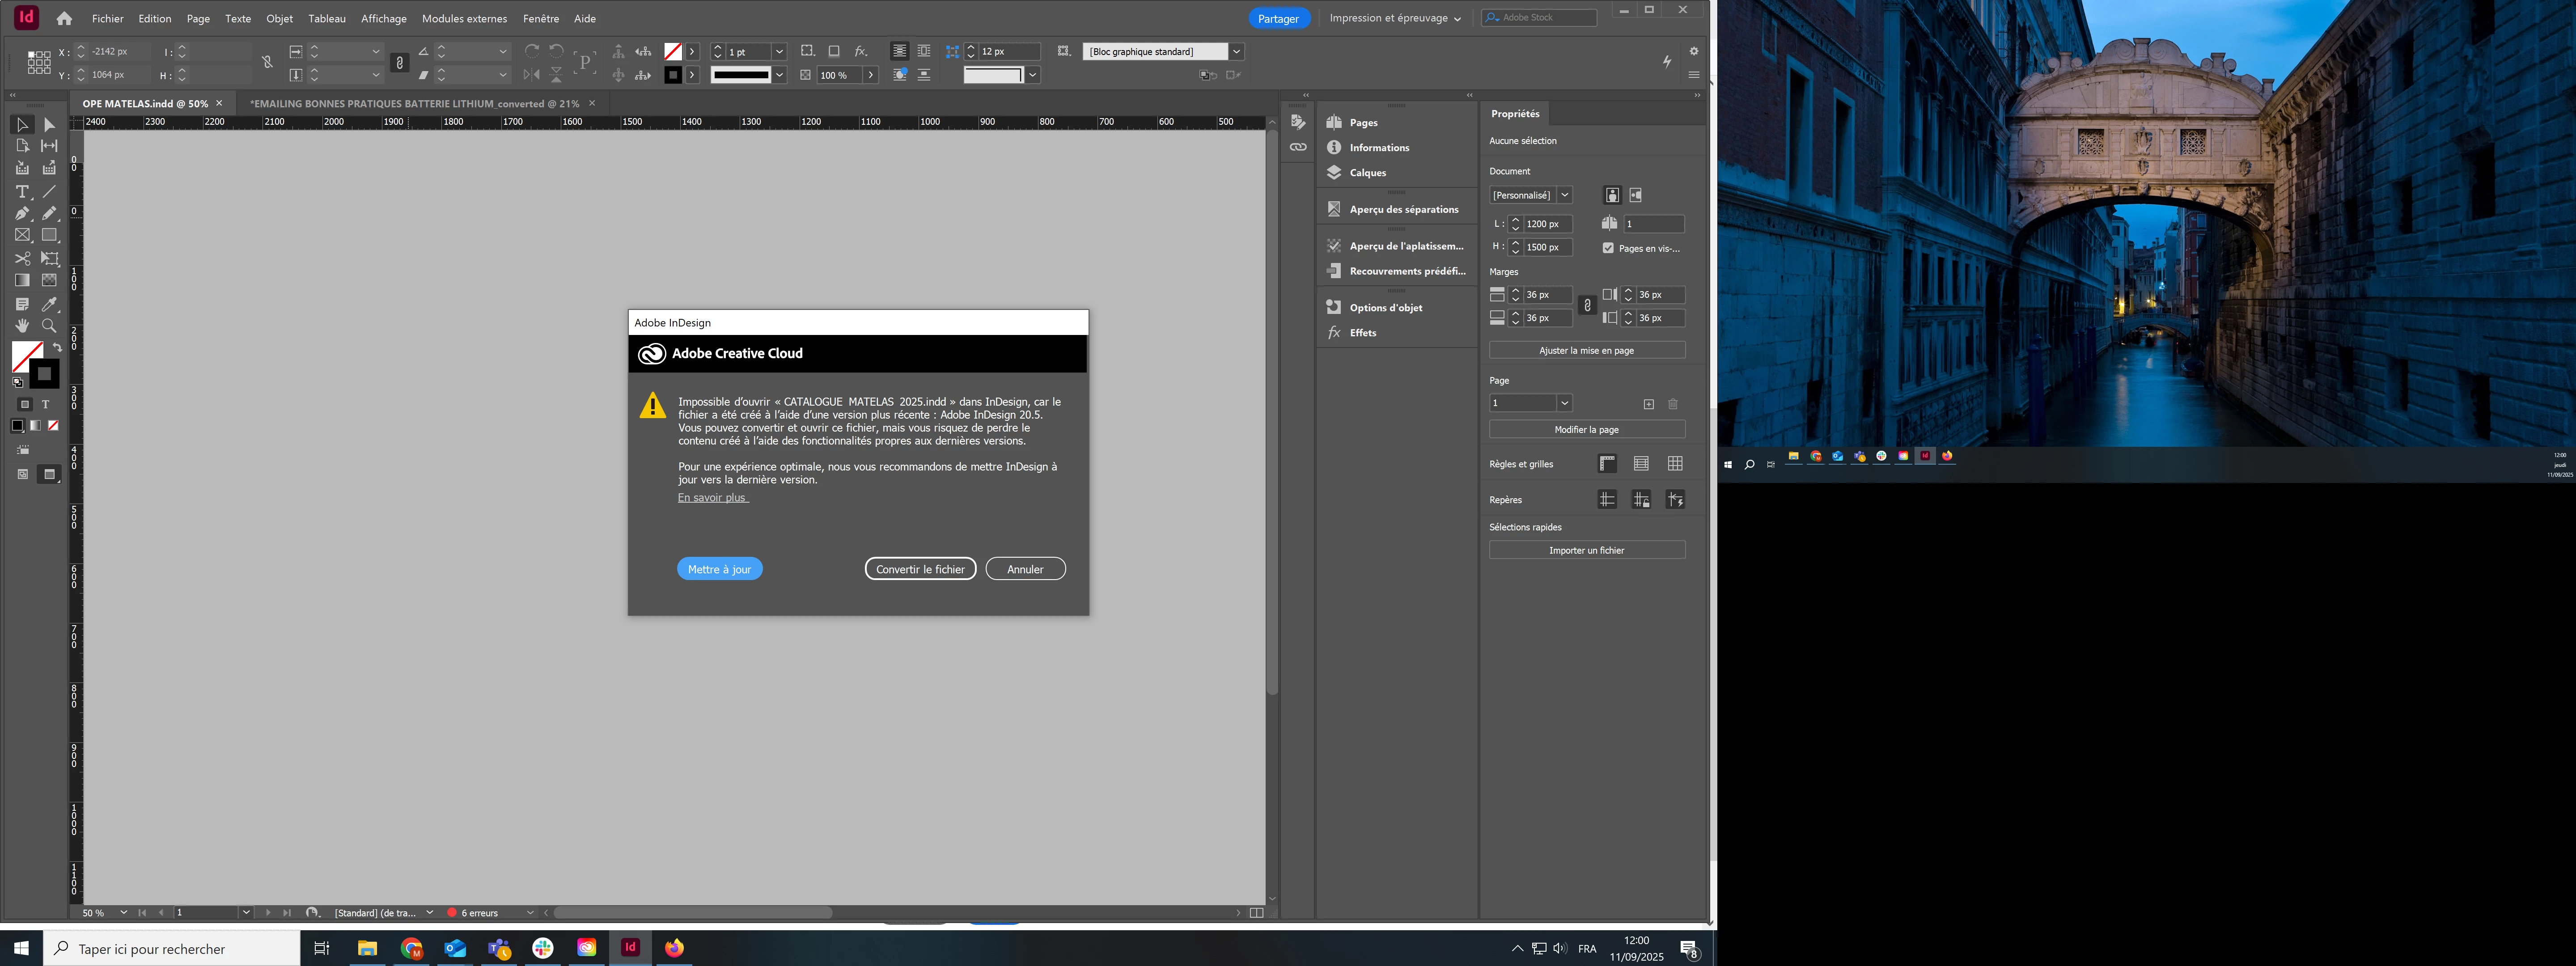Toggle the margins link chain icon

coord(1587,306)
